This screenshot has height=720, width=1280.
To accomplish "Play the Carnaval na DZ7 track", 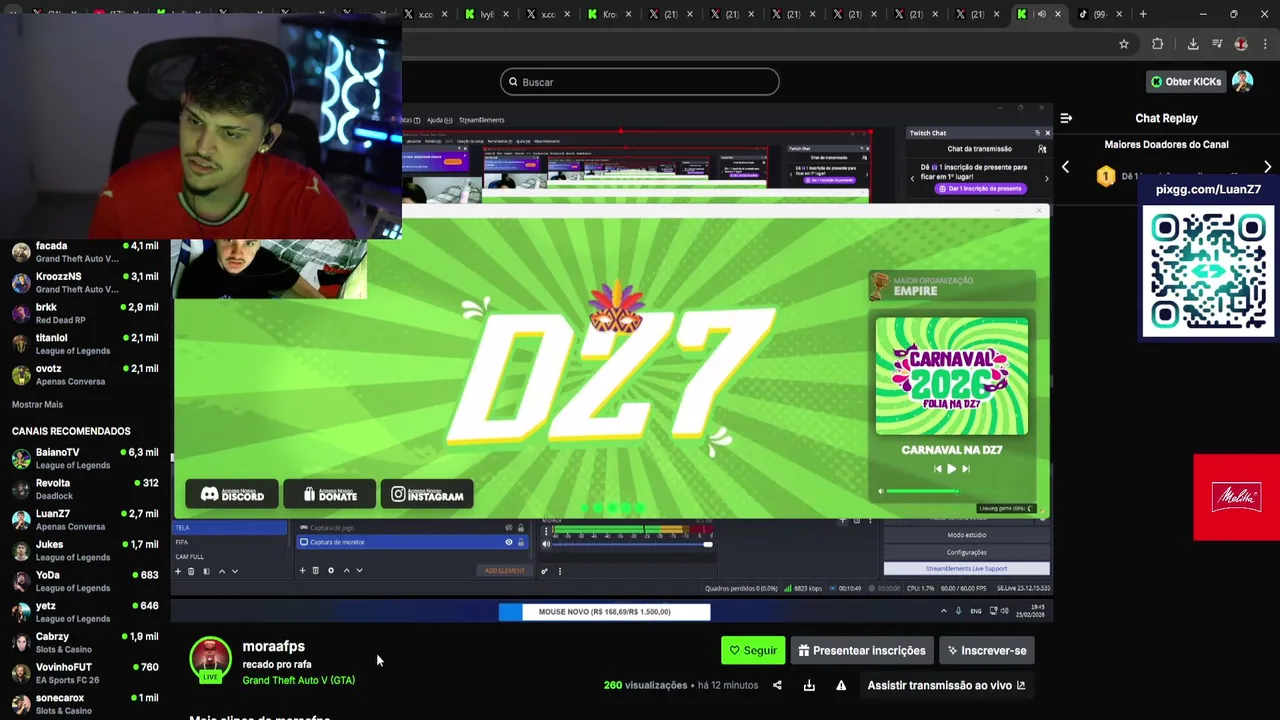I will pyautogui.click(x=952, y=468).
